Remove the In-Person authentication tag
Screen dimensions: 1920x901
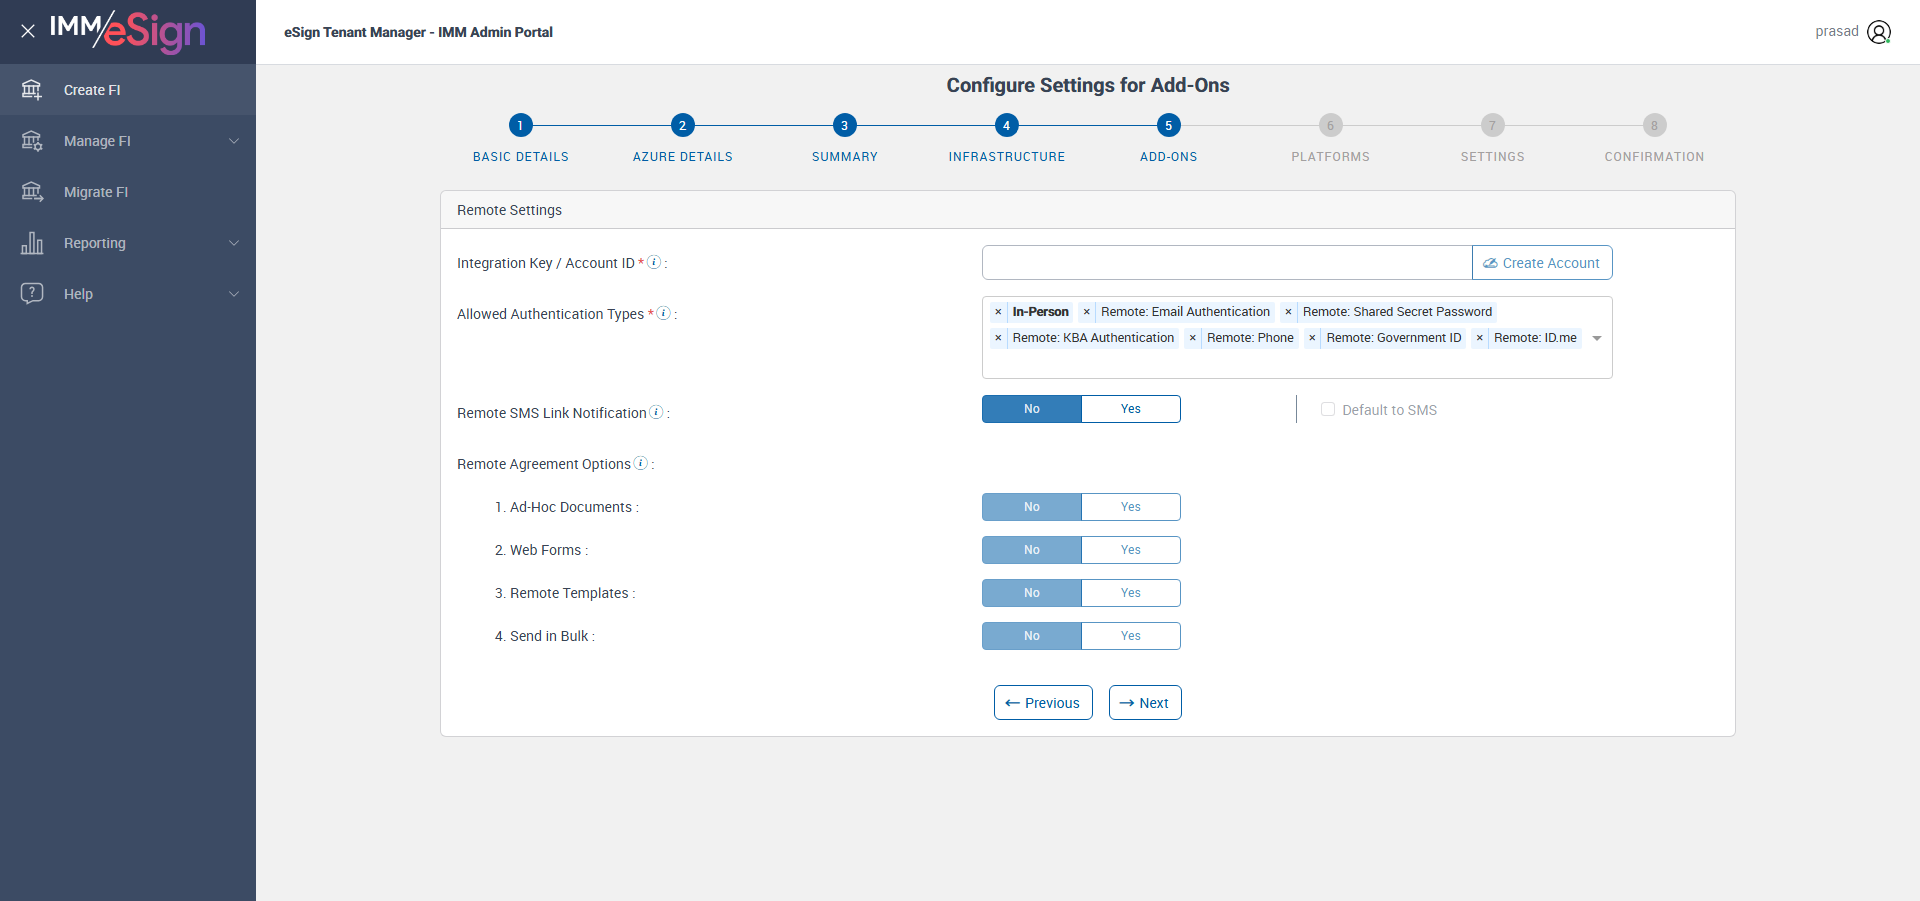click(x=998, y=312)
